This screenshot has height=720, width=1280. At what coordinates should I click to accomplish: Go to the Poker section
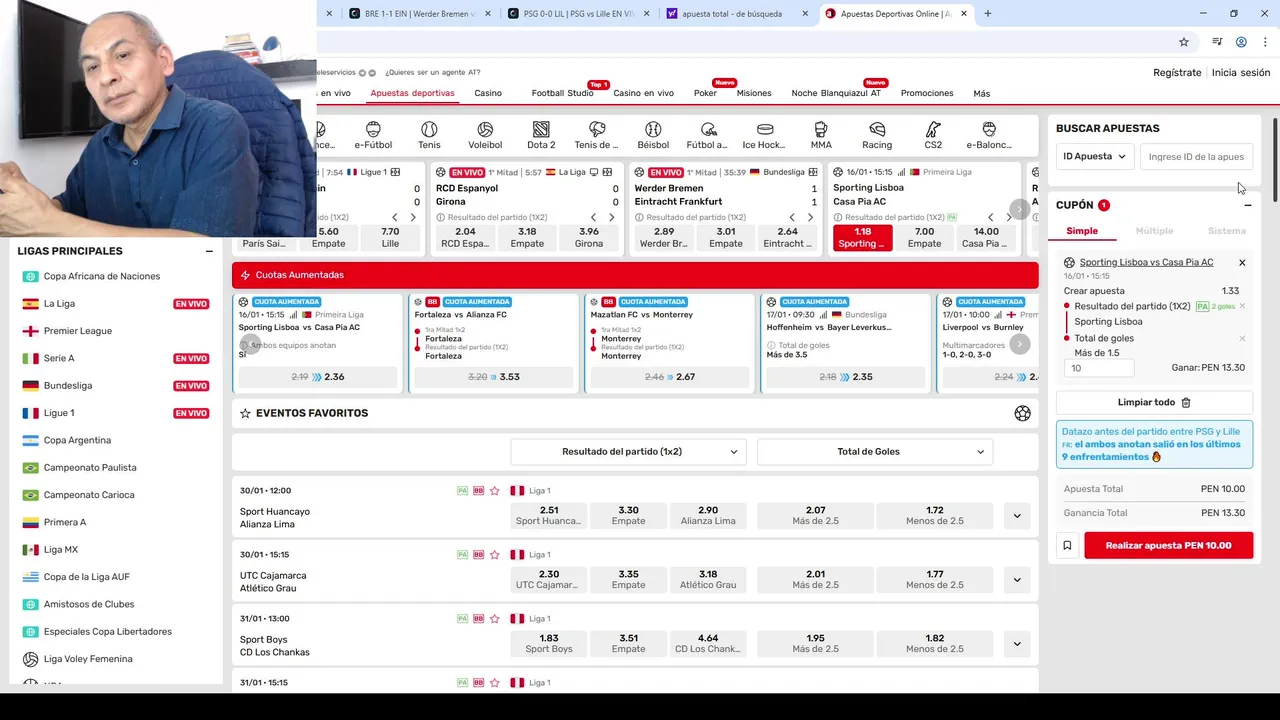click(705, 93)
